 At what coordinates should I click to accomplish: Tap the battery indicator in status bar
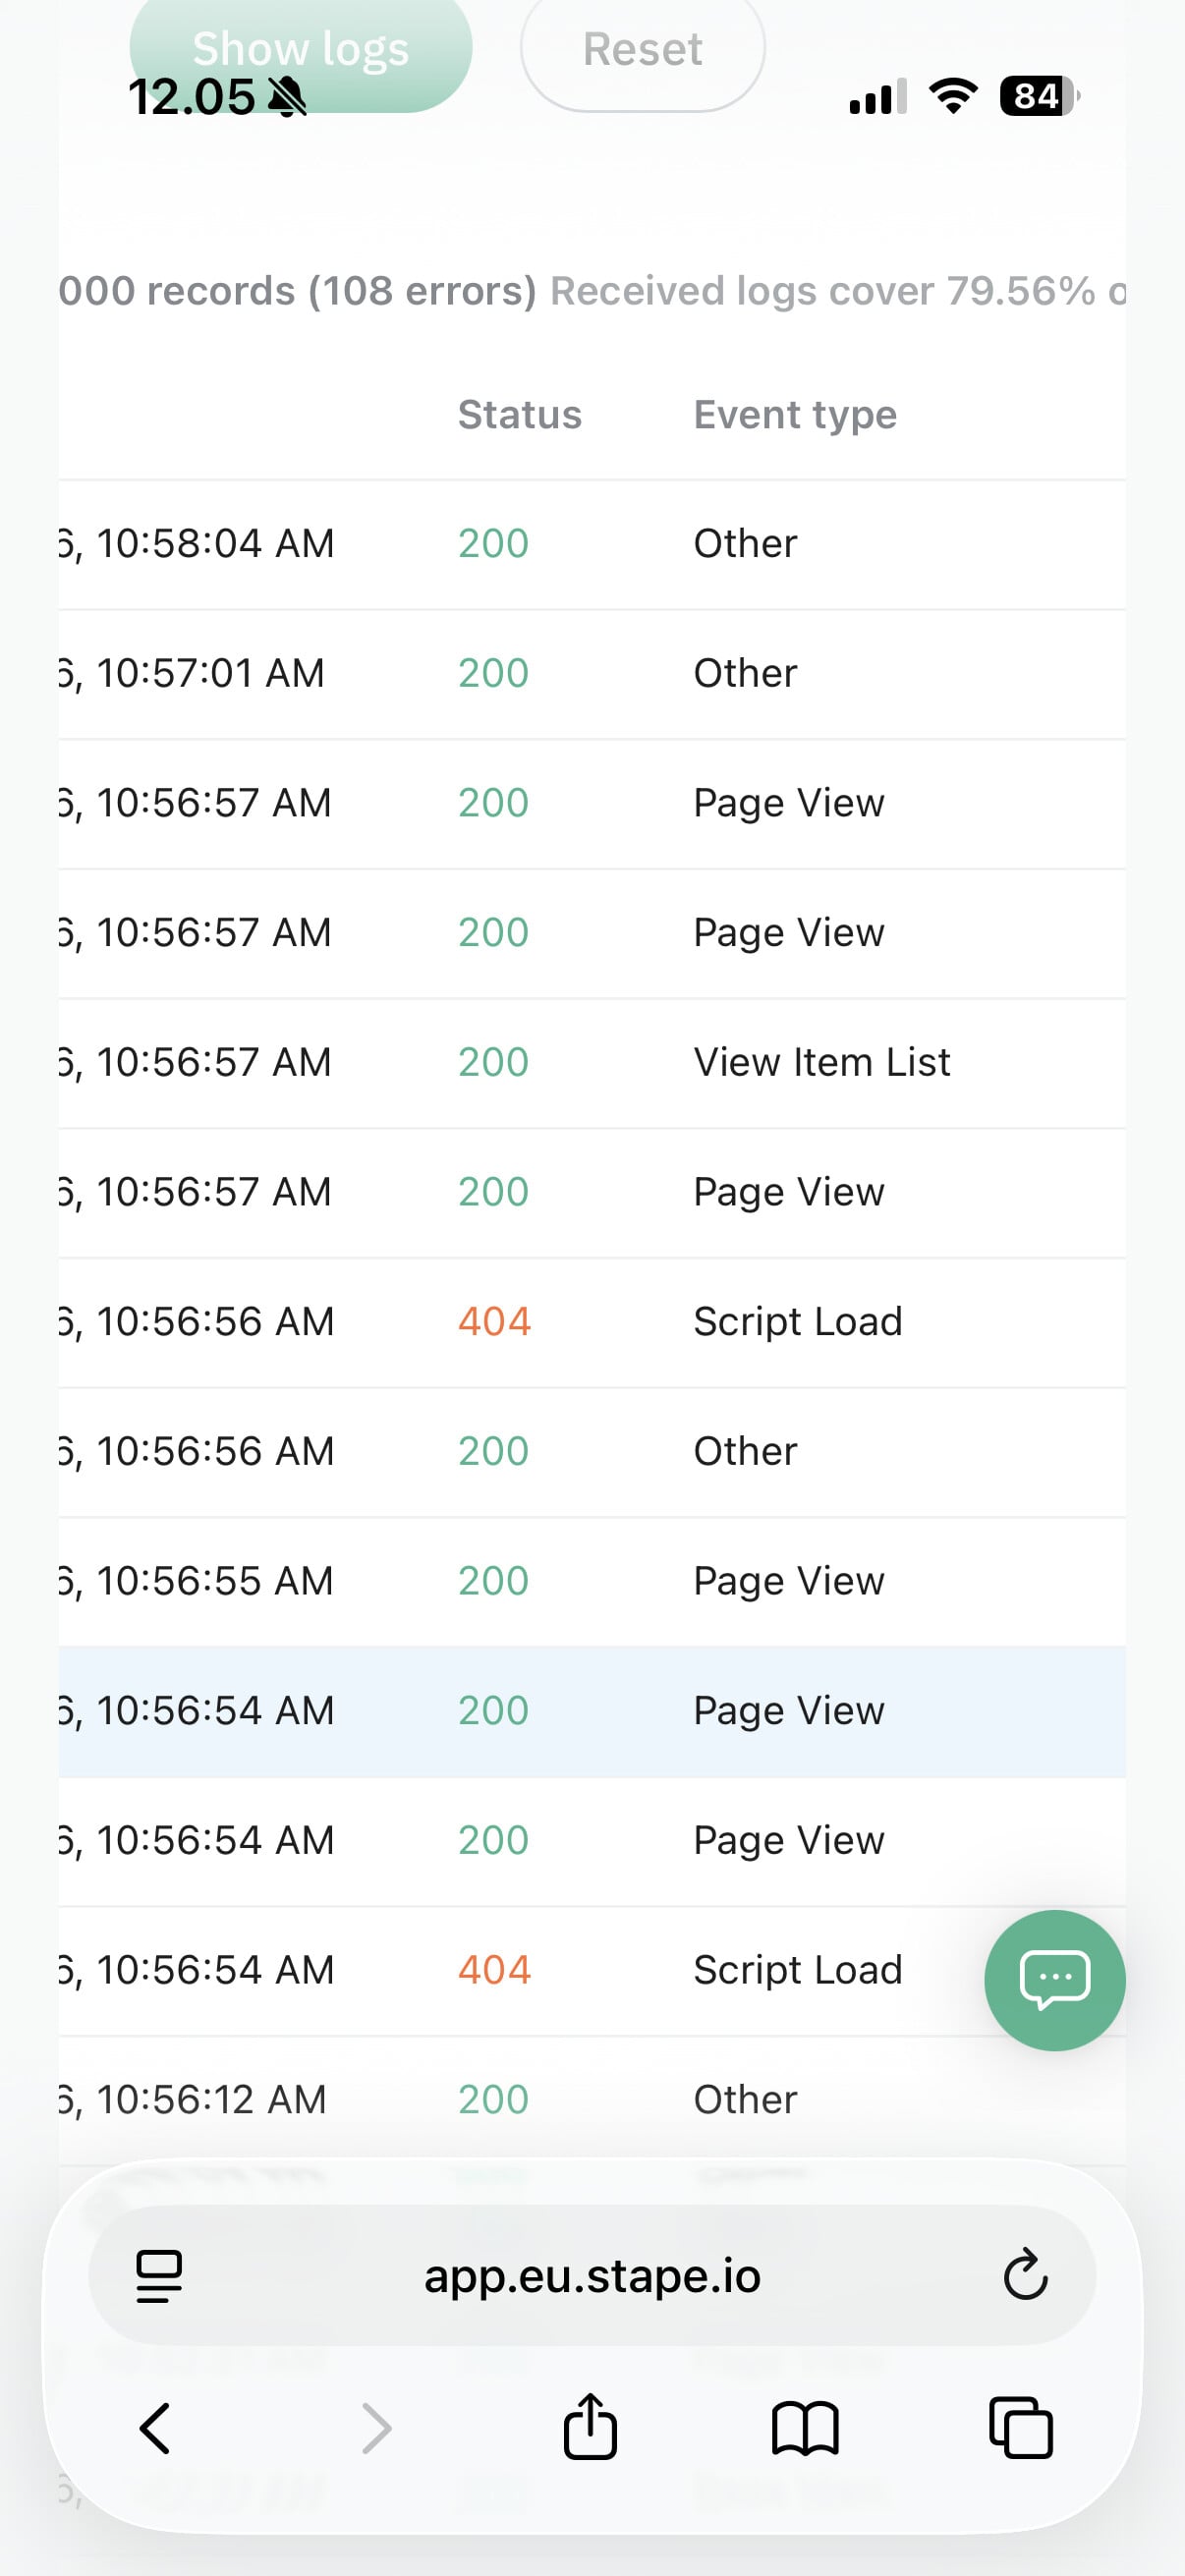[x=1038, y=97]
